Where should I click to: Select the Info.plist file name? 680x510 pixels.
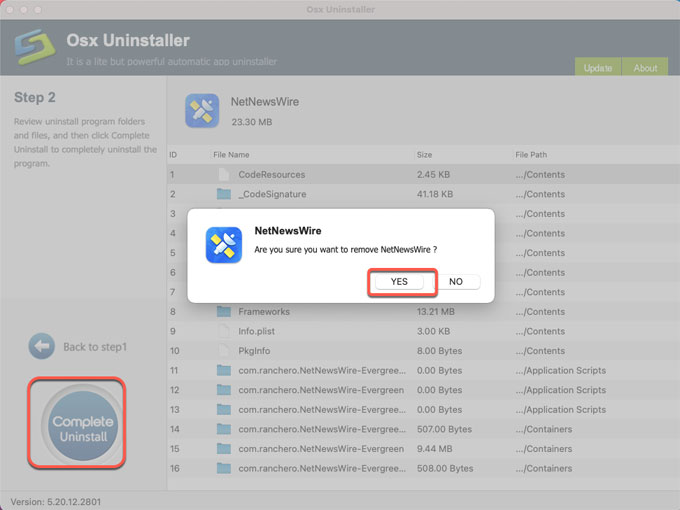pyautogui.click(x=256, y=331)
